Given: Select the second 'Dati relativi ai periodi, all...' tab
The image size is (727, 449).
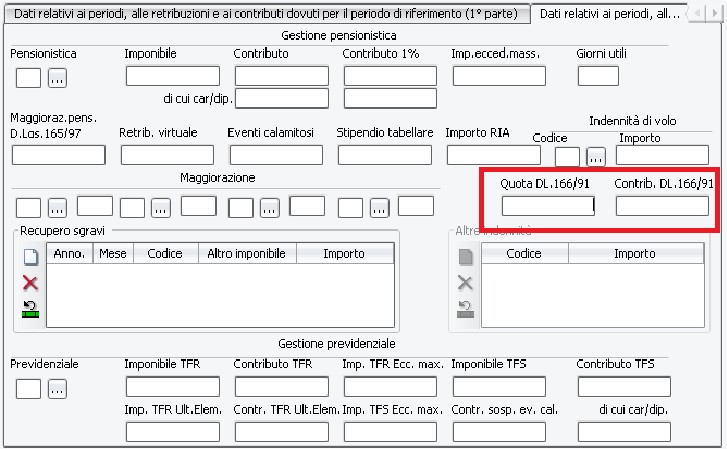Looking at the screenshot, I should 609,13.
